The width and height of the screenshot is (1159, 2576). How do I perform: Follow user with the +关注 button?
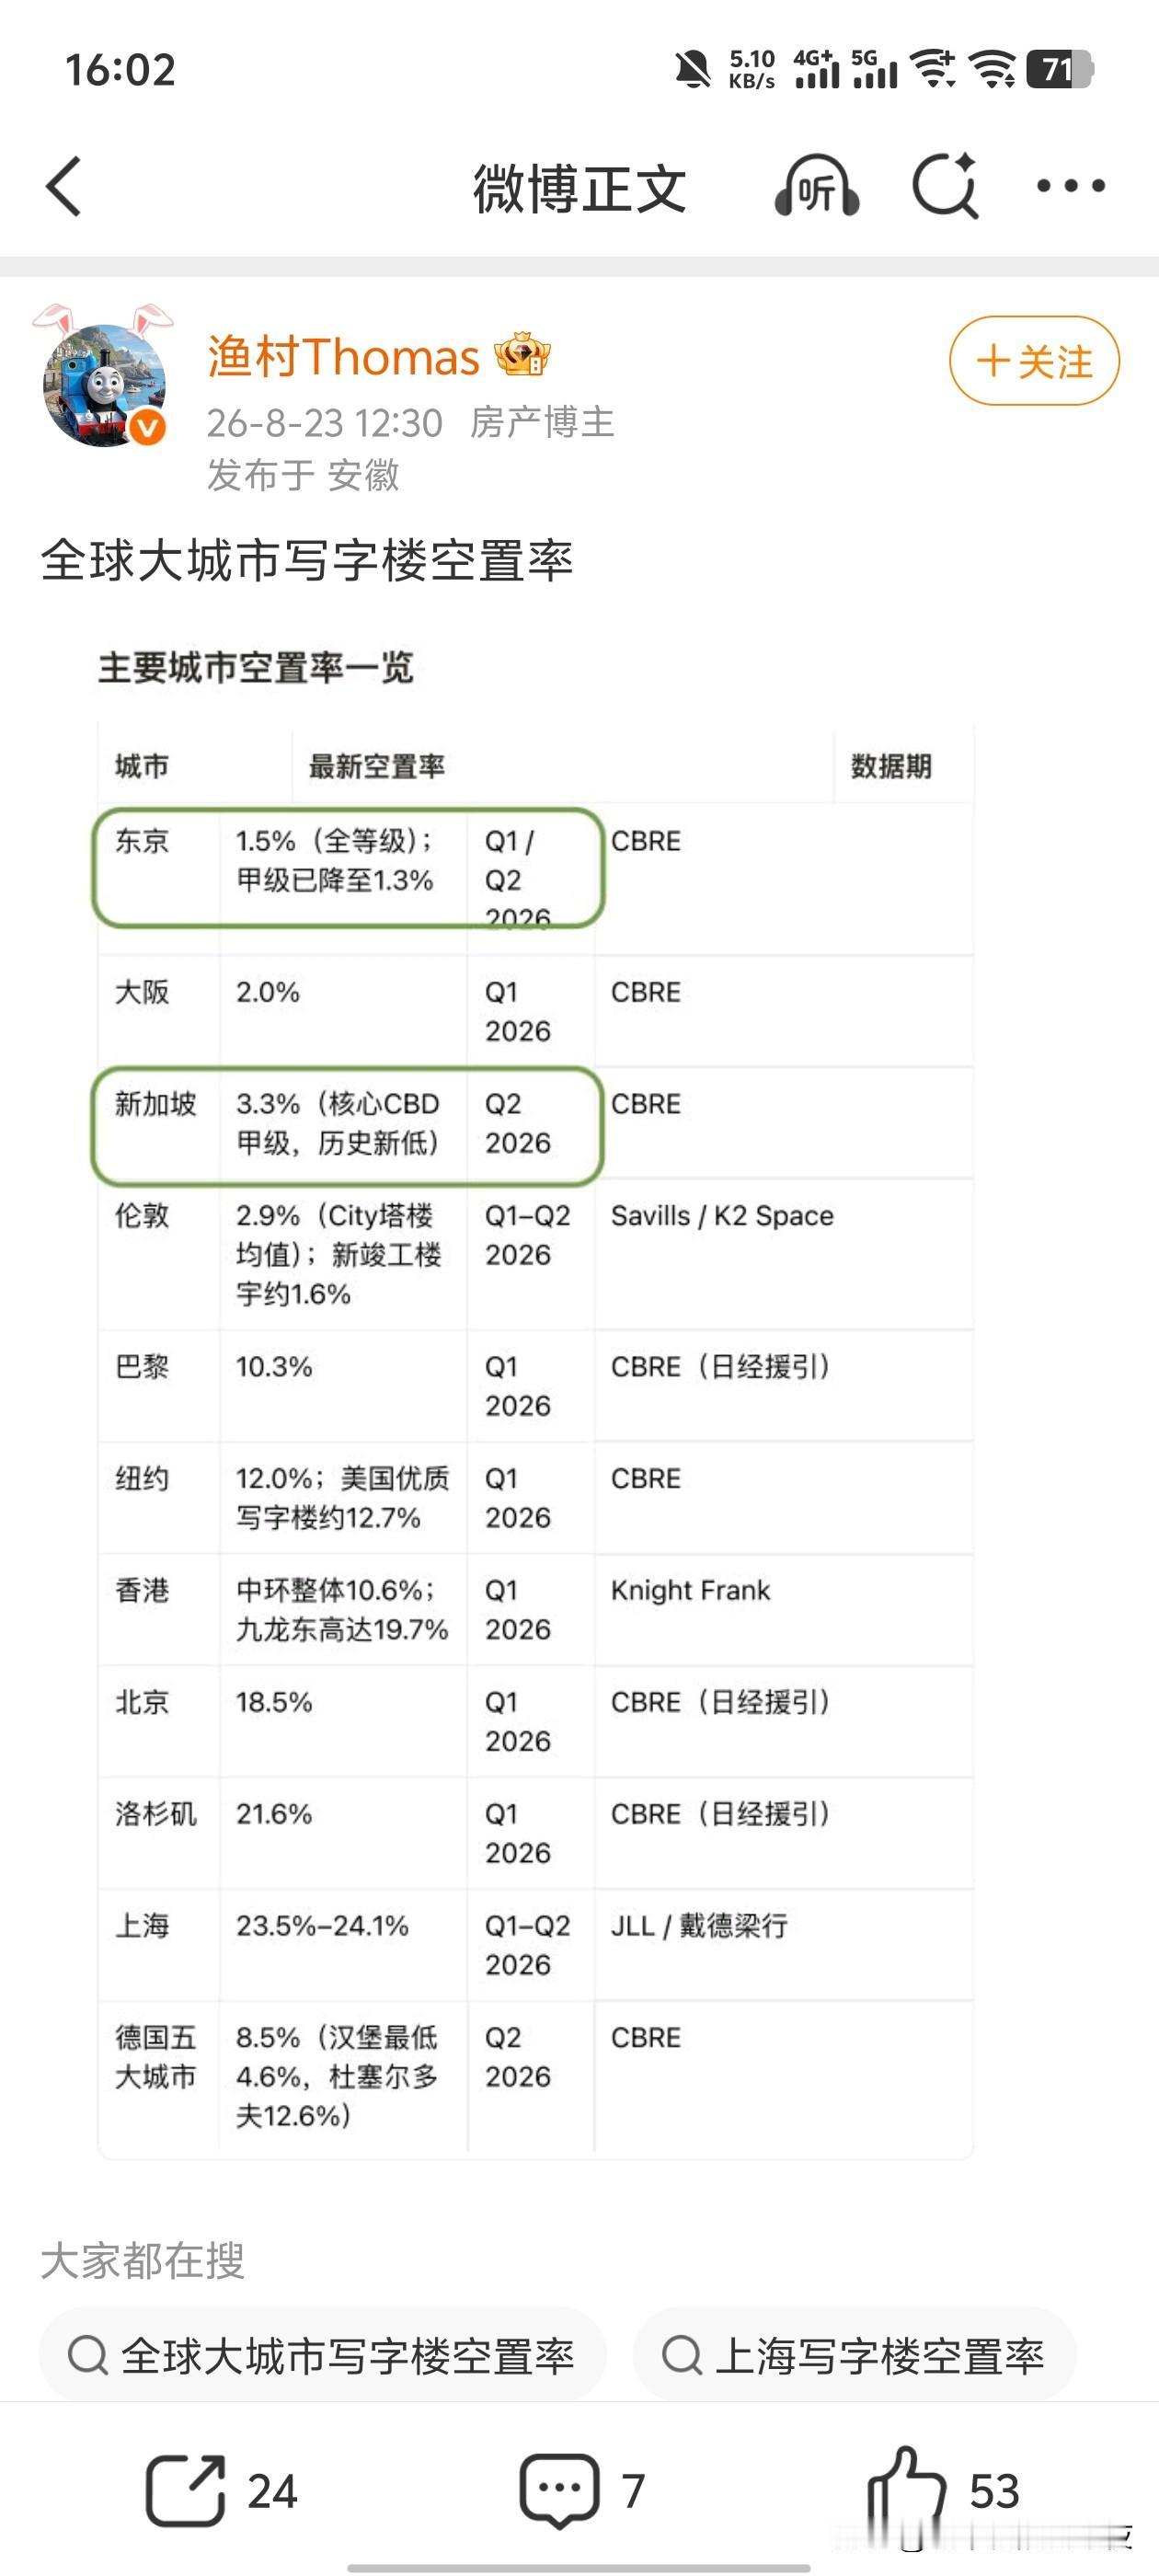(x=1034, y=361)
